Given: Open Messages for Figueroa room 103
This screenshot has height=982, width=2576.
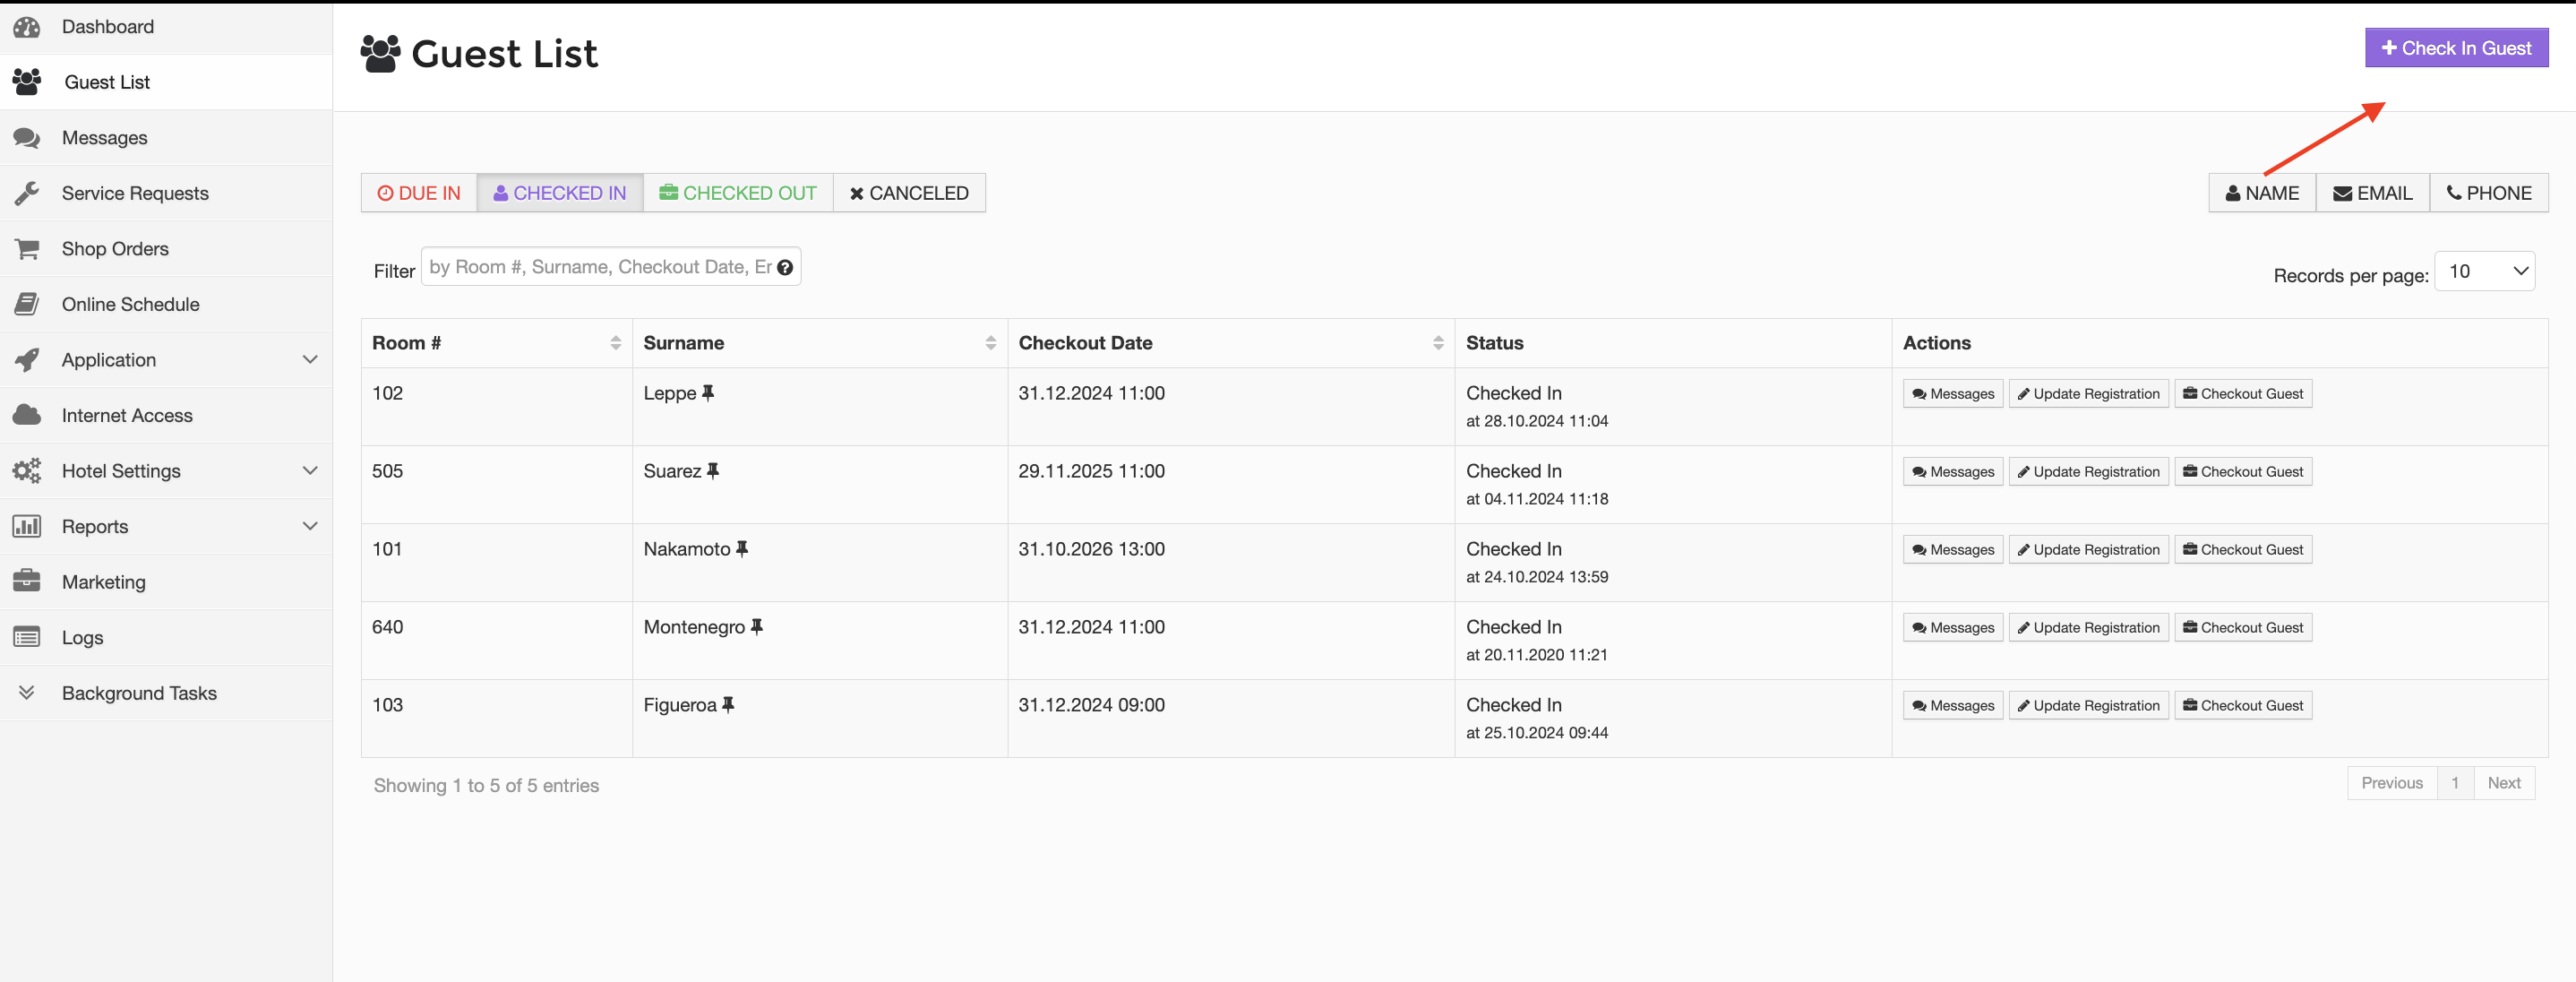Looking at the screenshot, I should point(1953,706).
